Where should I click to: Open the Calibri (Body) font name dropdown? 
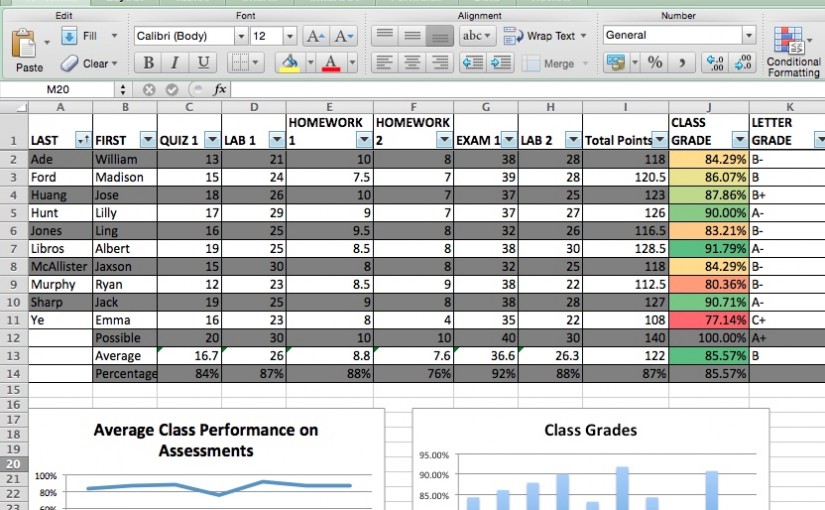[240, 36]
